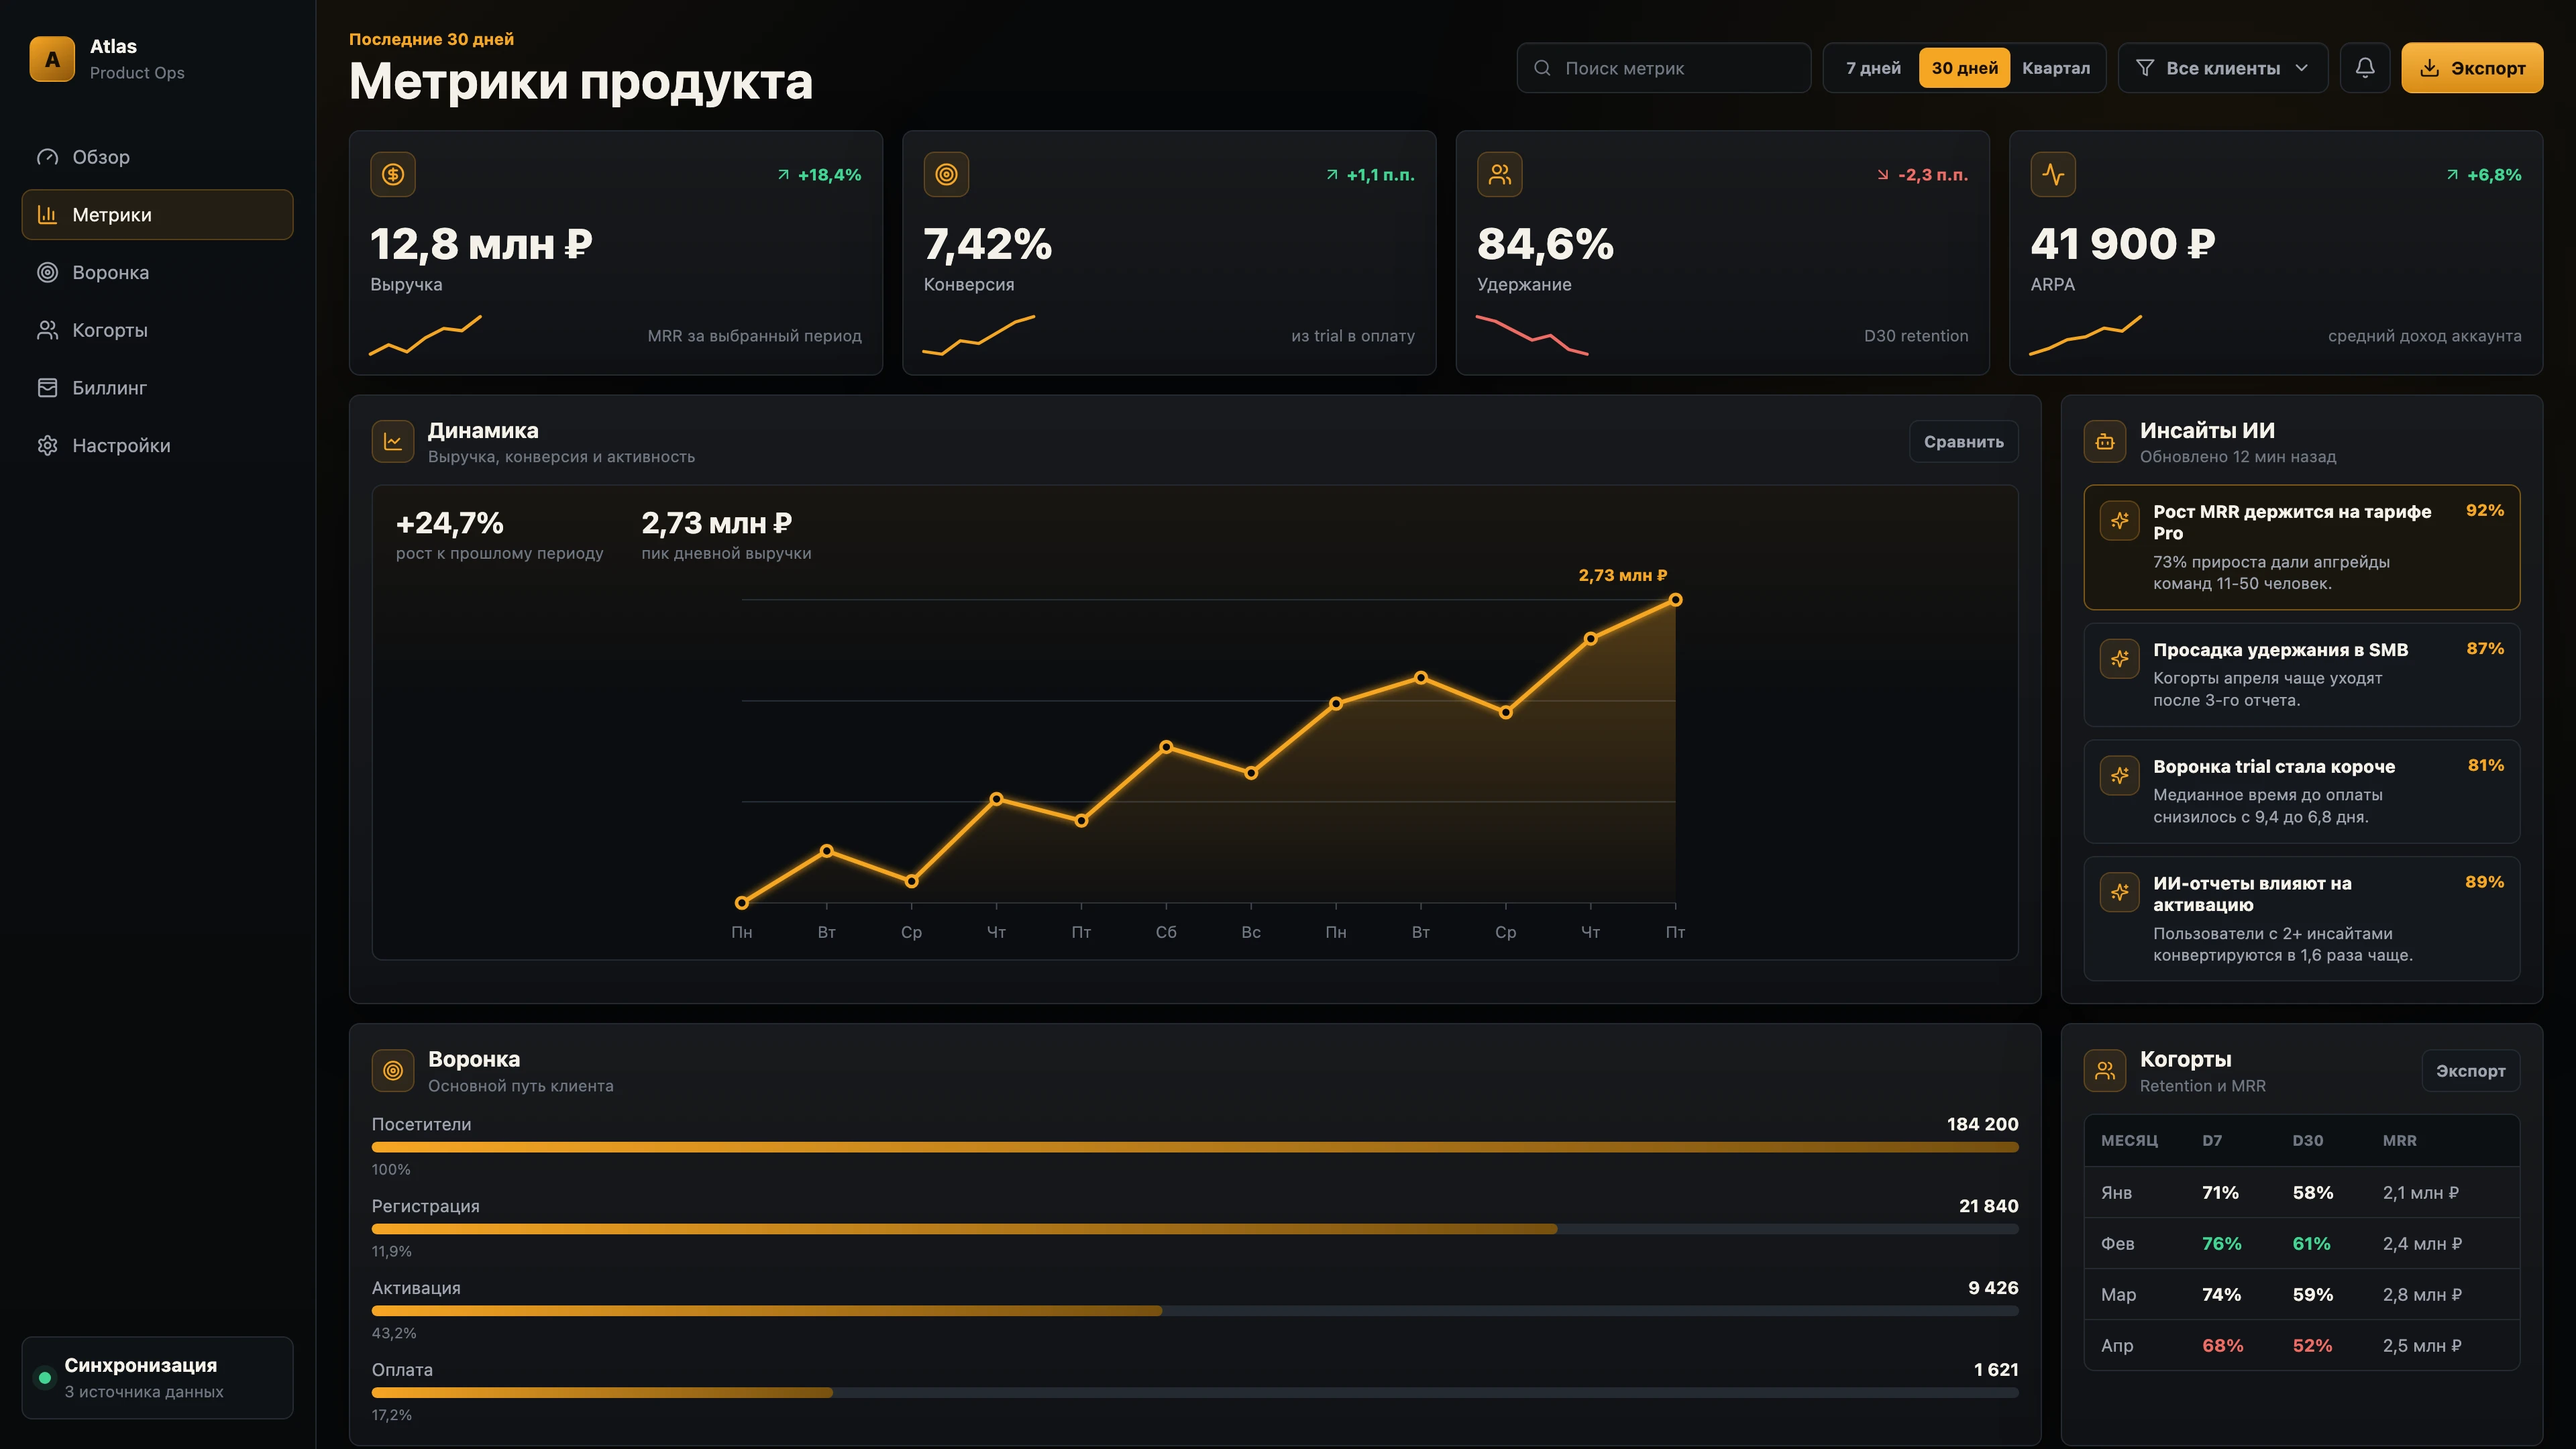2576x1449 pixels.
Task: Open the Воронка trial стала короче insight
Action: [x=2301, y=791]
